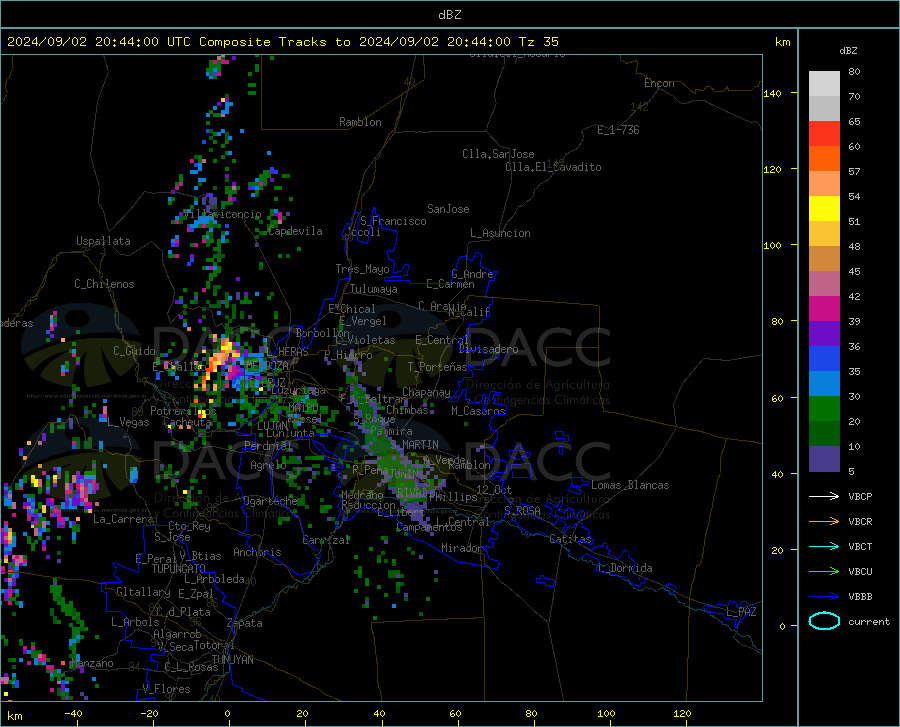Click the 'TUPUNGATO' map label
Screen dimensions: 900x727
(x=179, y=569)
